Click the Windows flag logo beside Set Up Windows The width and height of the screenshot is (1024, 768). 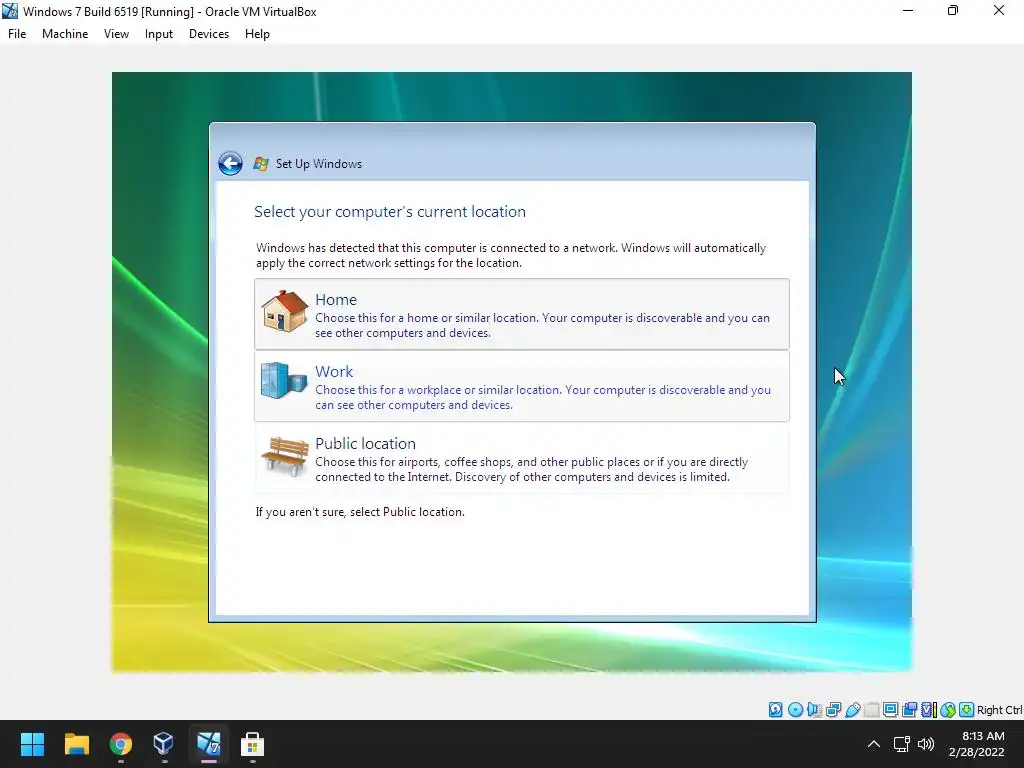point(261,164)
